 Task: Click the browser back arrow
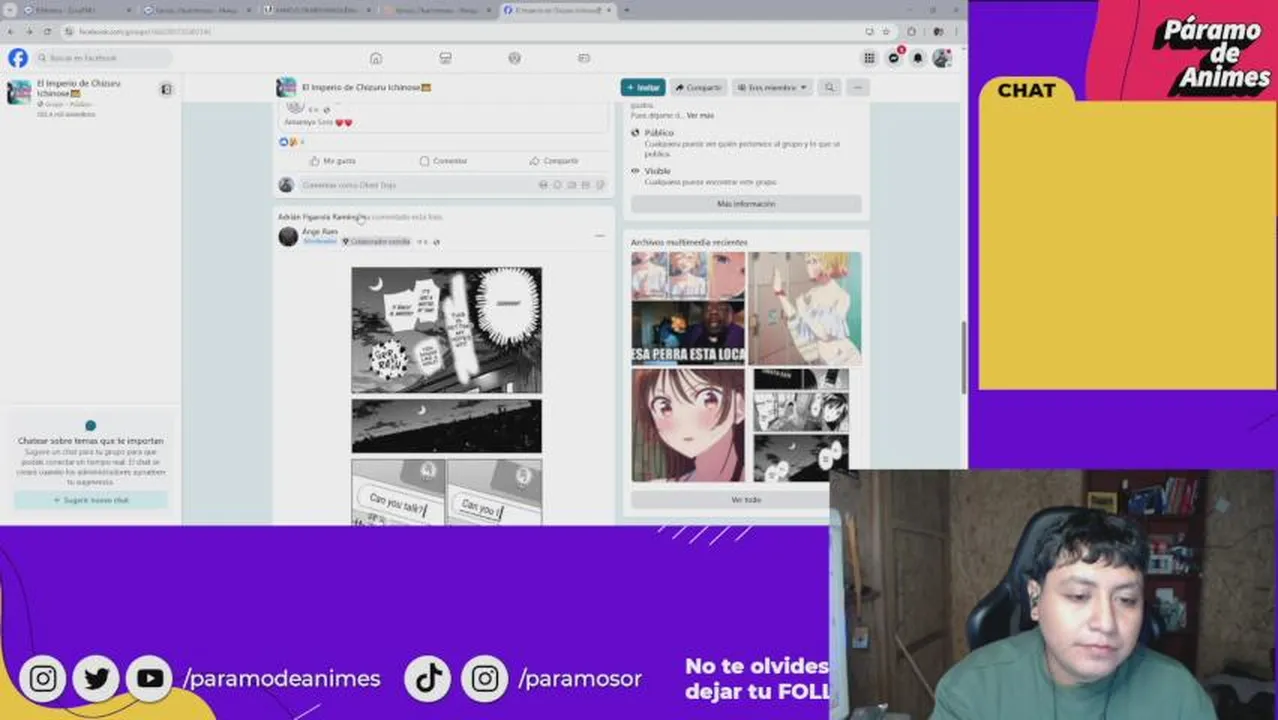[10, 32]
